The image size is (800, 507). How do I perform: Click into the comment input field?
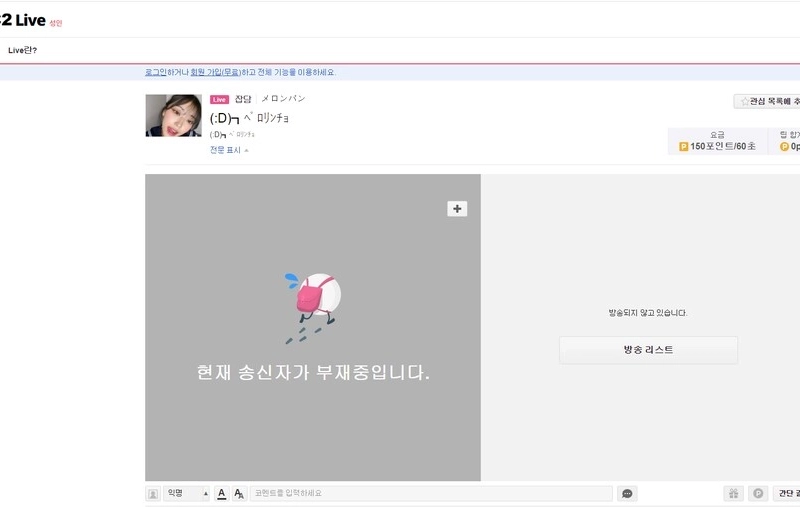tap(430, 493)
